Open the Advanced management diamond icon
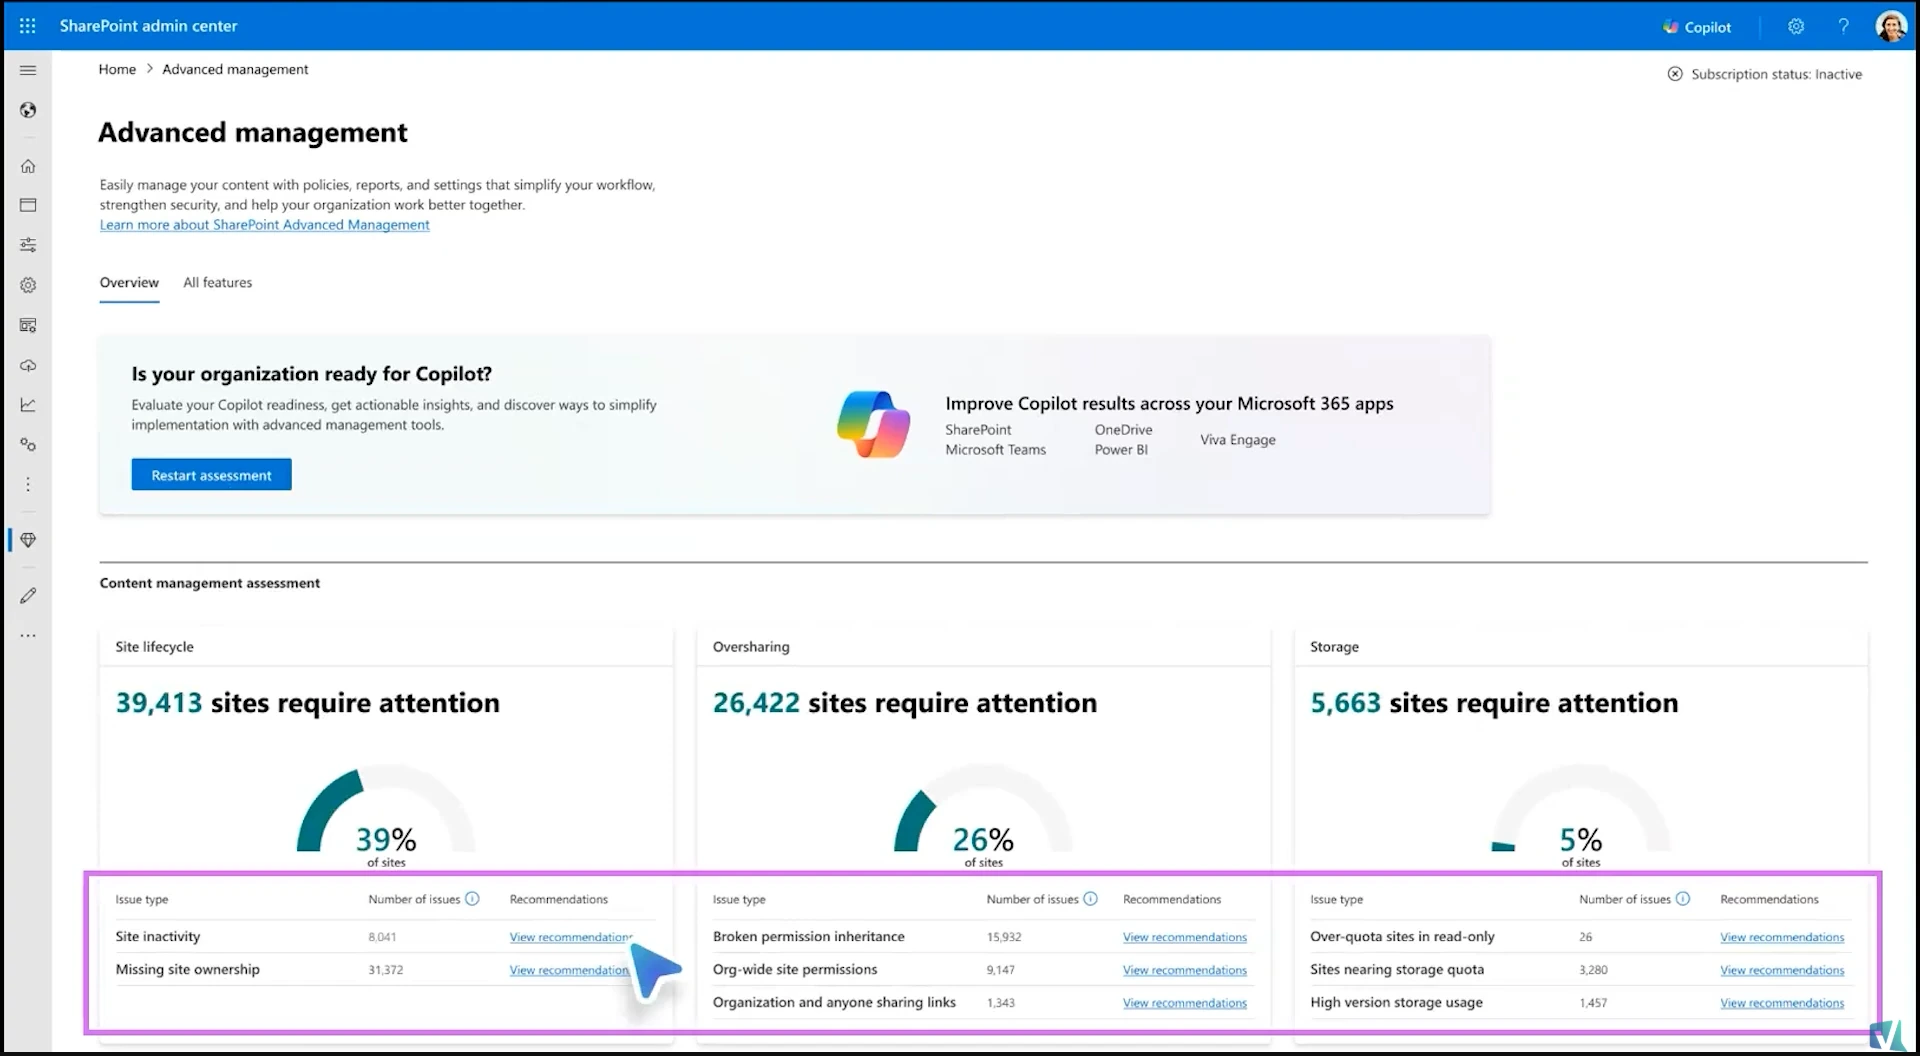The image size is (1920, 1056). 28,540
